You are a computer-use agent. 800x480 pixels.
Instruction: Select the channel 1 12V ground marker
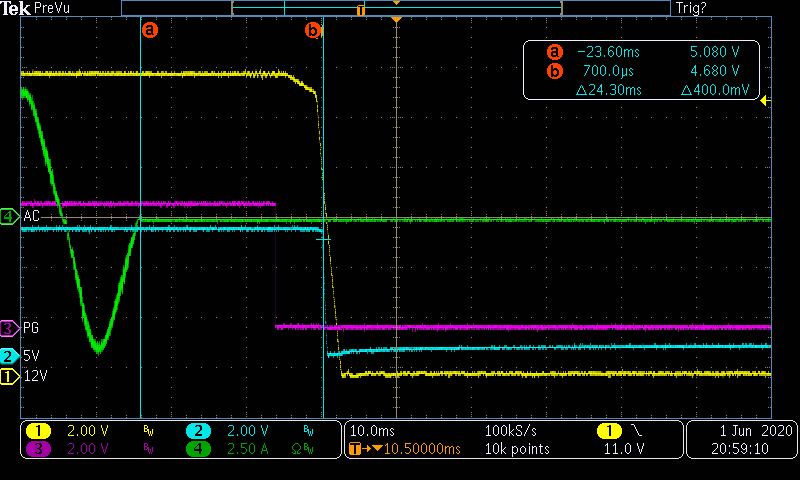[9, 376]
